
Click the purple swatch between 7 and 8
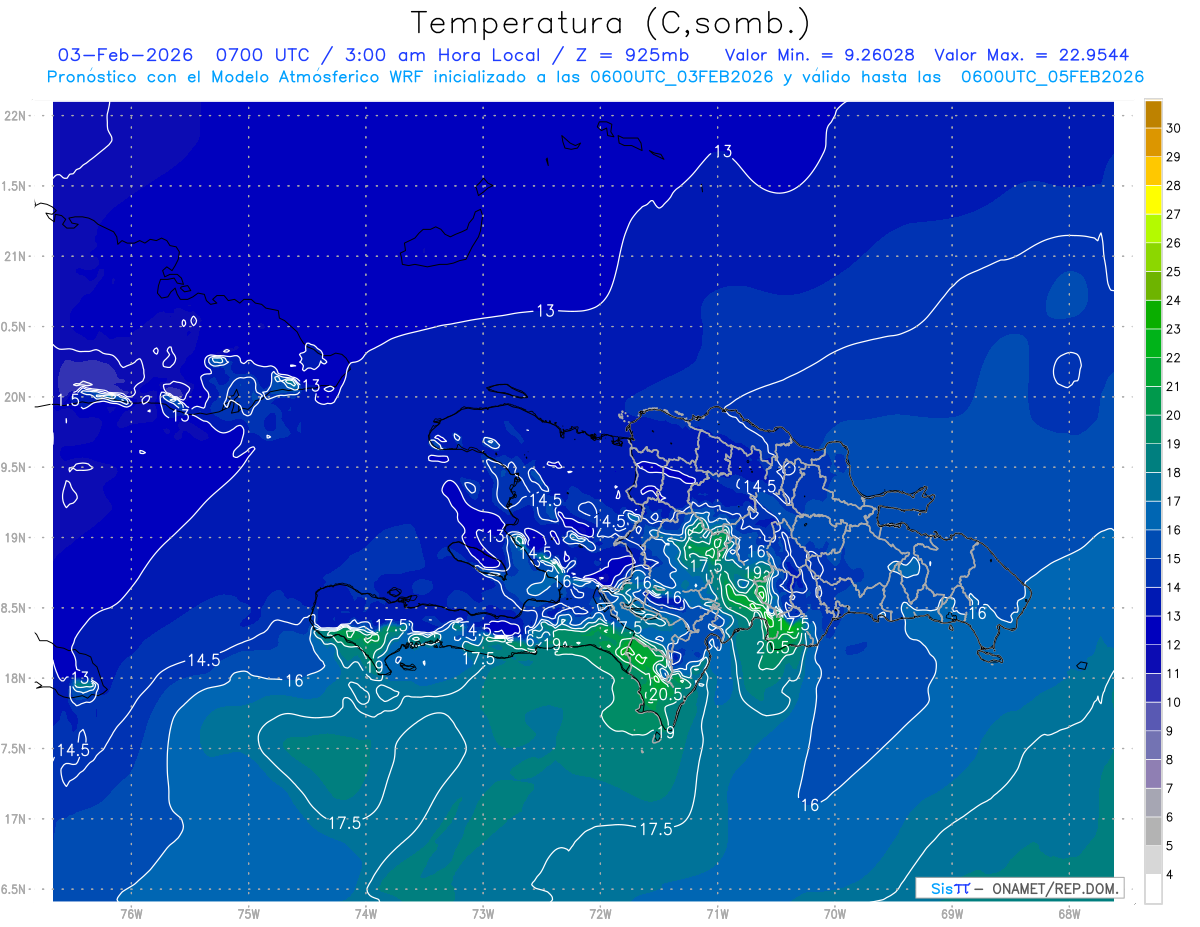1153,774
